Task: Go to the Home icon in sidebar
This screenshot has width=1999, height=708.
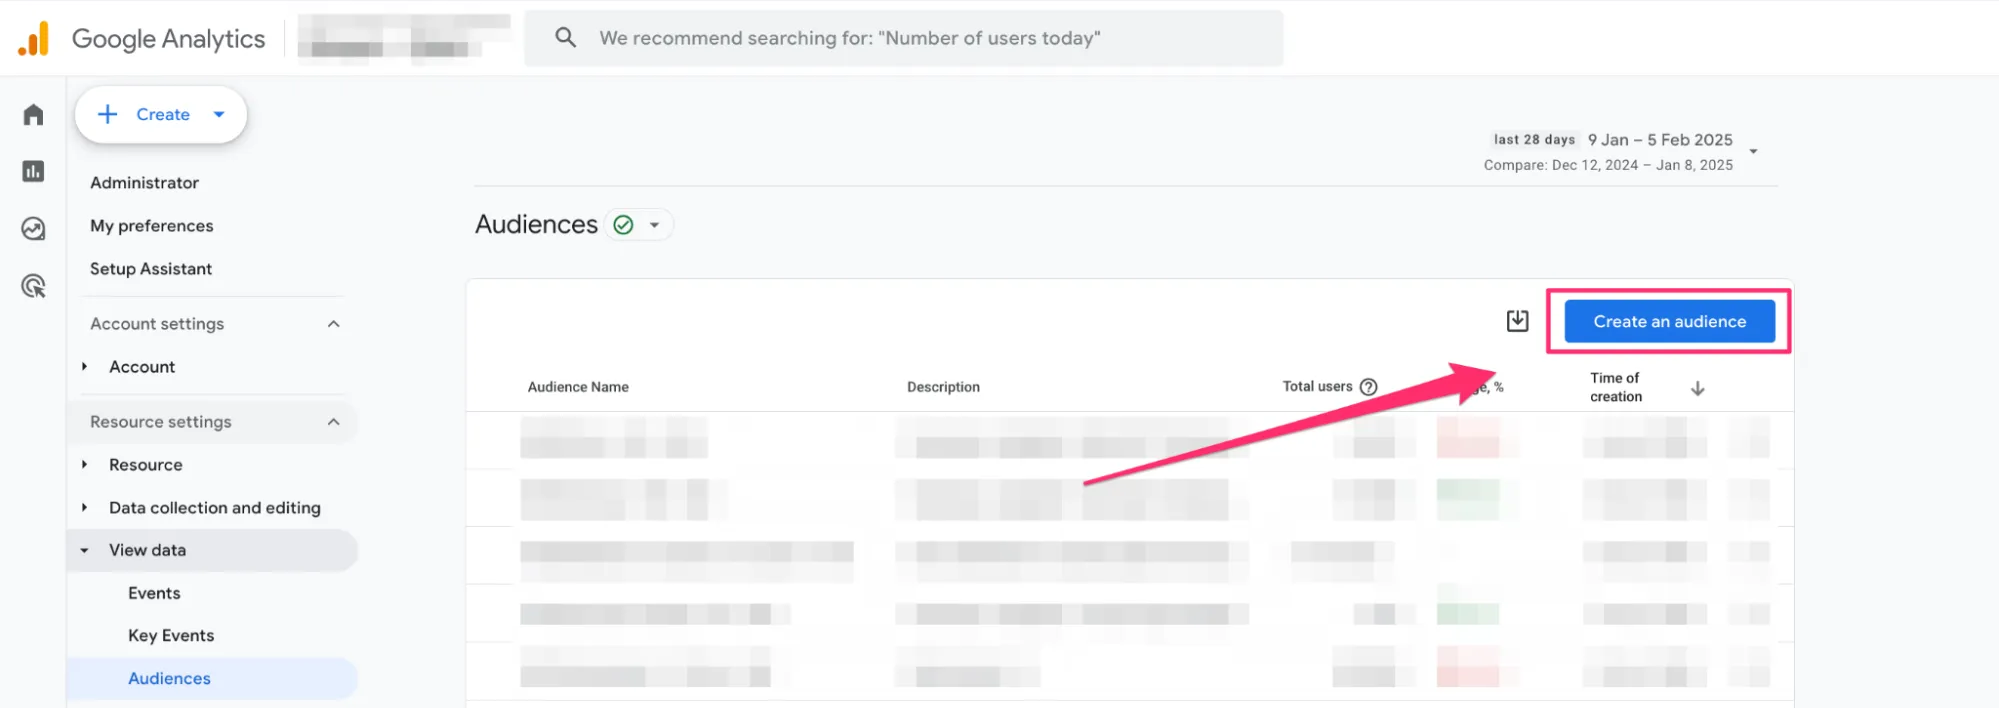Action: point(33,115)
